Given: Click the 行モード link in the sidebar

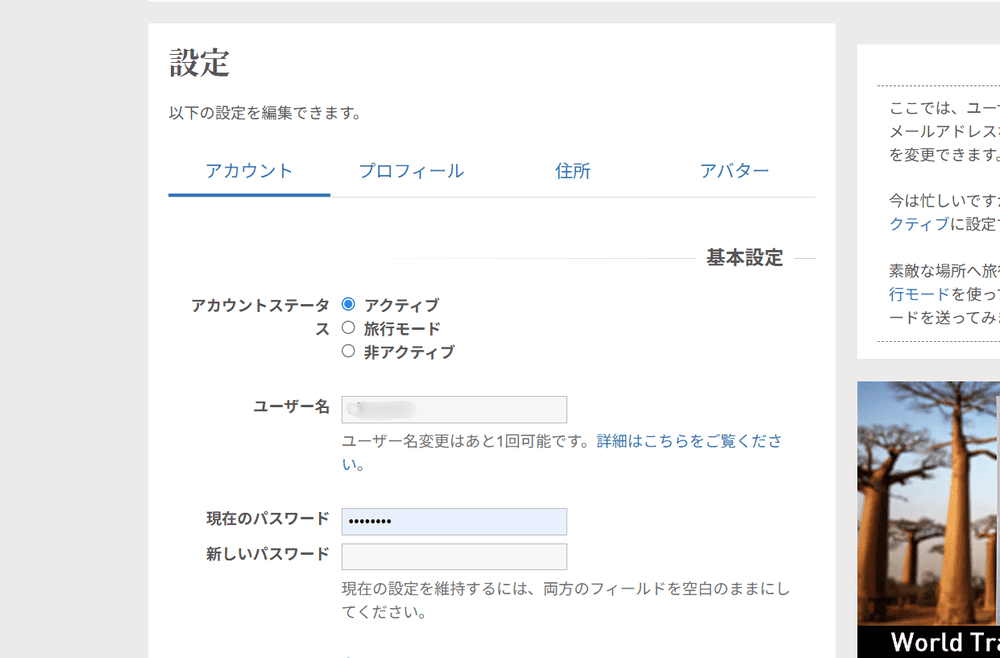Looking at the screenshot, I should tap(919, 294).
